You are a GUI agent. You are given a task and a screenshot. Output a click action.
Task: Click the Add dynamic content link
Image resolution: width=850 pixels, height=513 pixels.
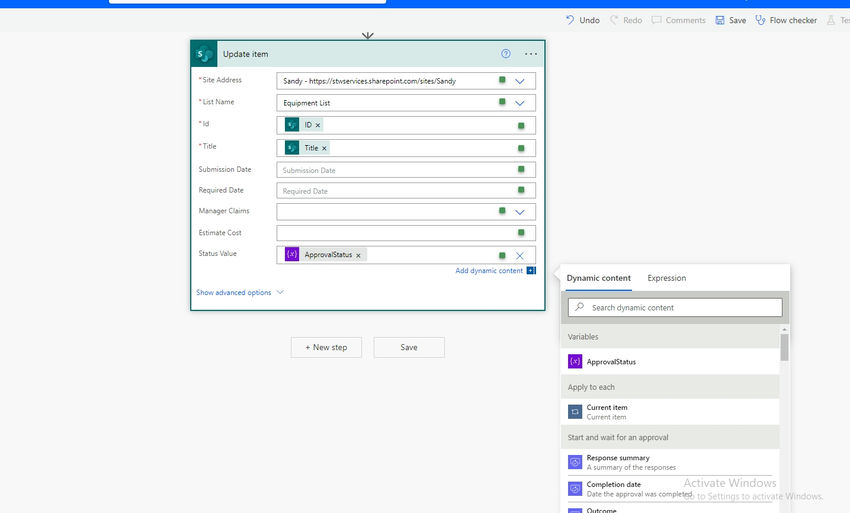(489, 271)
